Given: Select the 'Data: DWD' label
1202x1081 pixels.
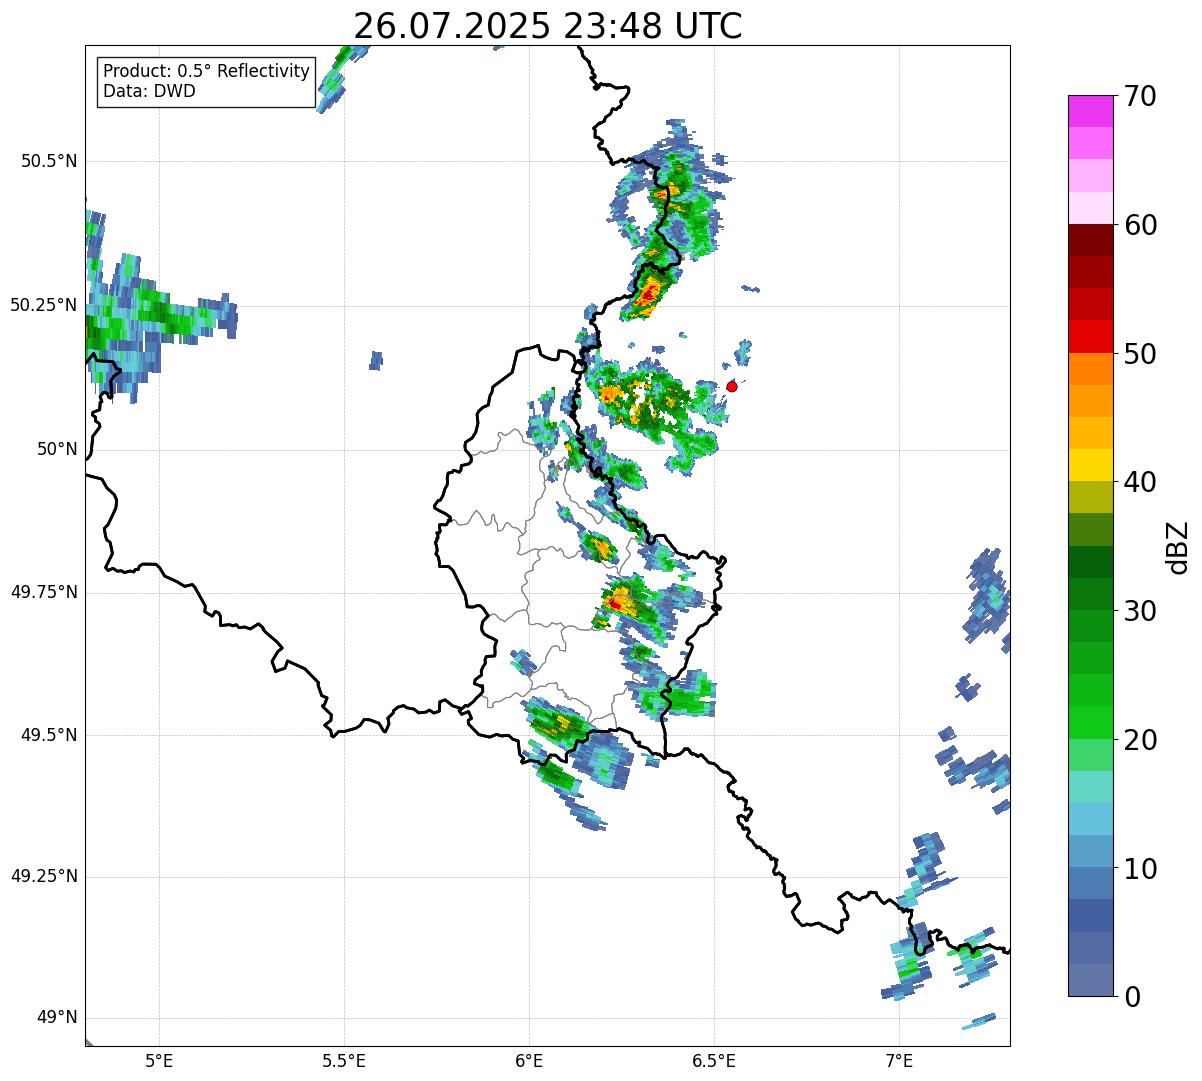Looking at the screenshot, I should coord(149,91).
